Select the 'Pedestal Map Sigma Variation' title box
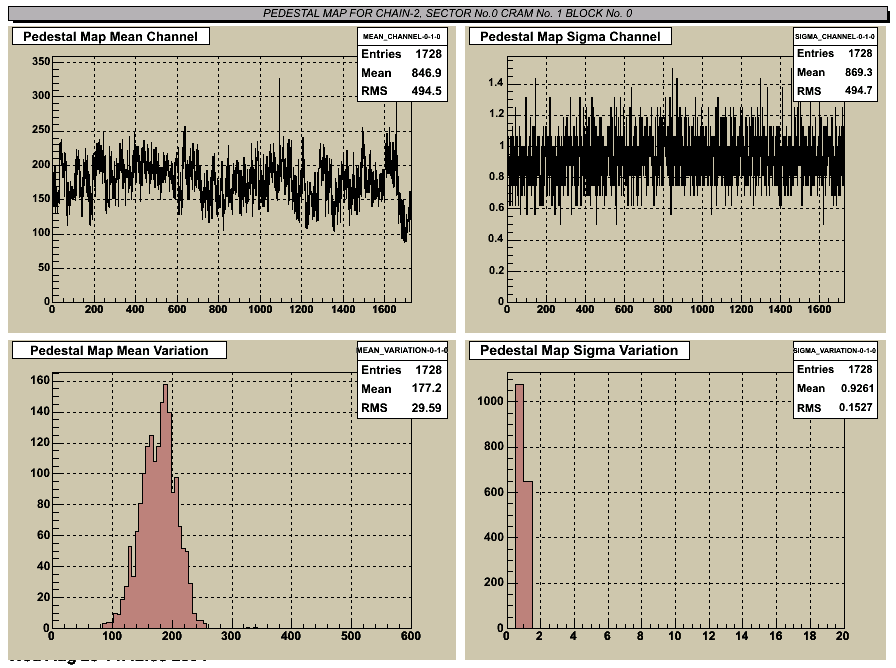This screenshot has width=896, height=668. [579, 350]
